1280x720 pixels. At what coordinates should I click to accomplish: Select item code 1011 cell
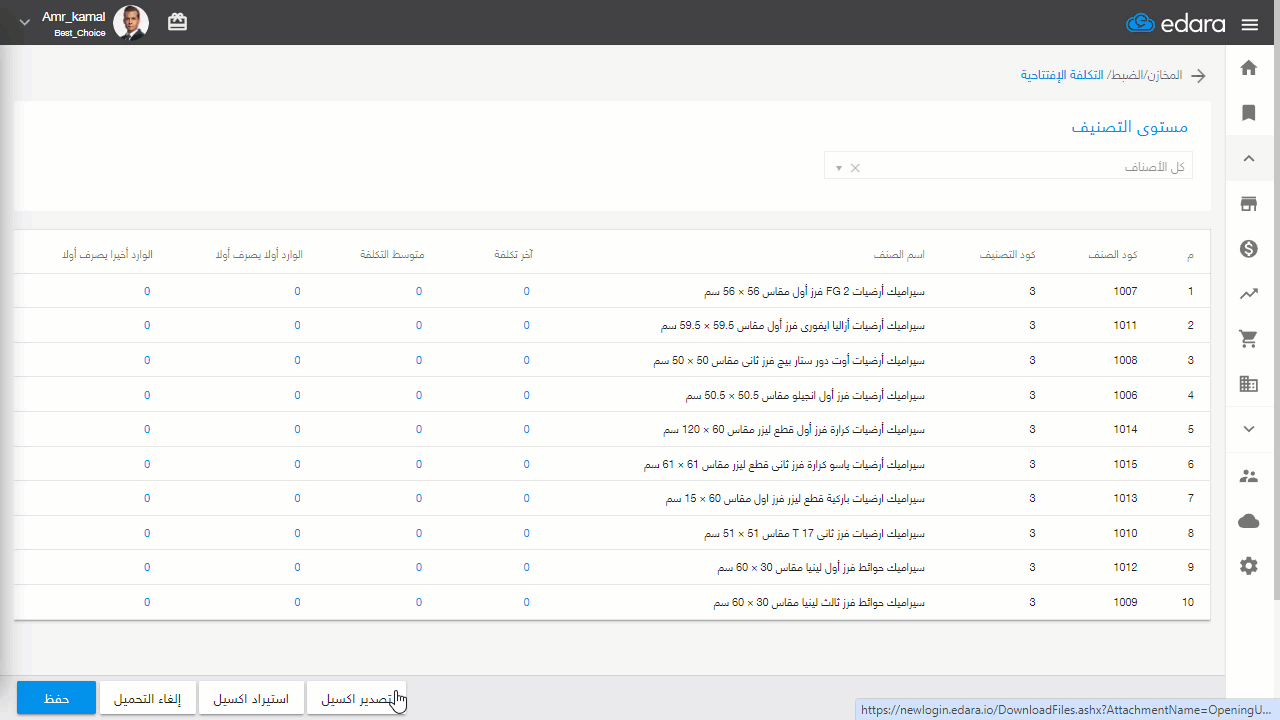(1125, 326)
